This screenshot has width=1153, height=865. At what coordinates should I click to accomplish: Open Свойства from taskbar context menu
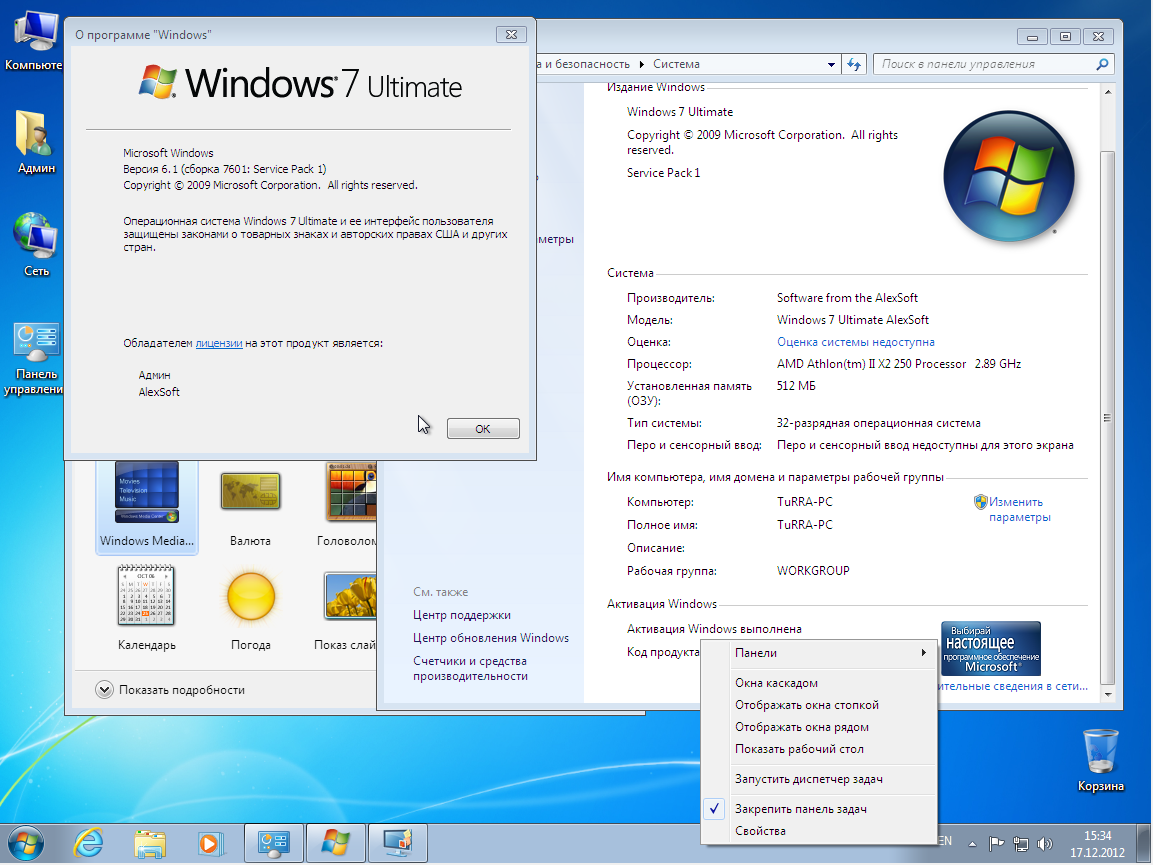click(819, 831)
